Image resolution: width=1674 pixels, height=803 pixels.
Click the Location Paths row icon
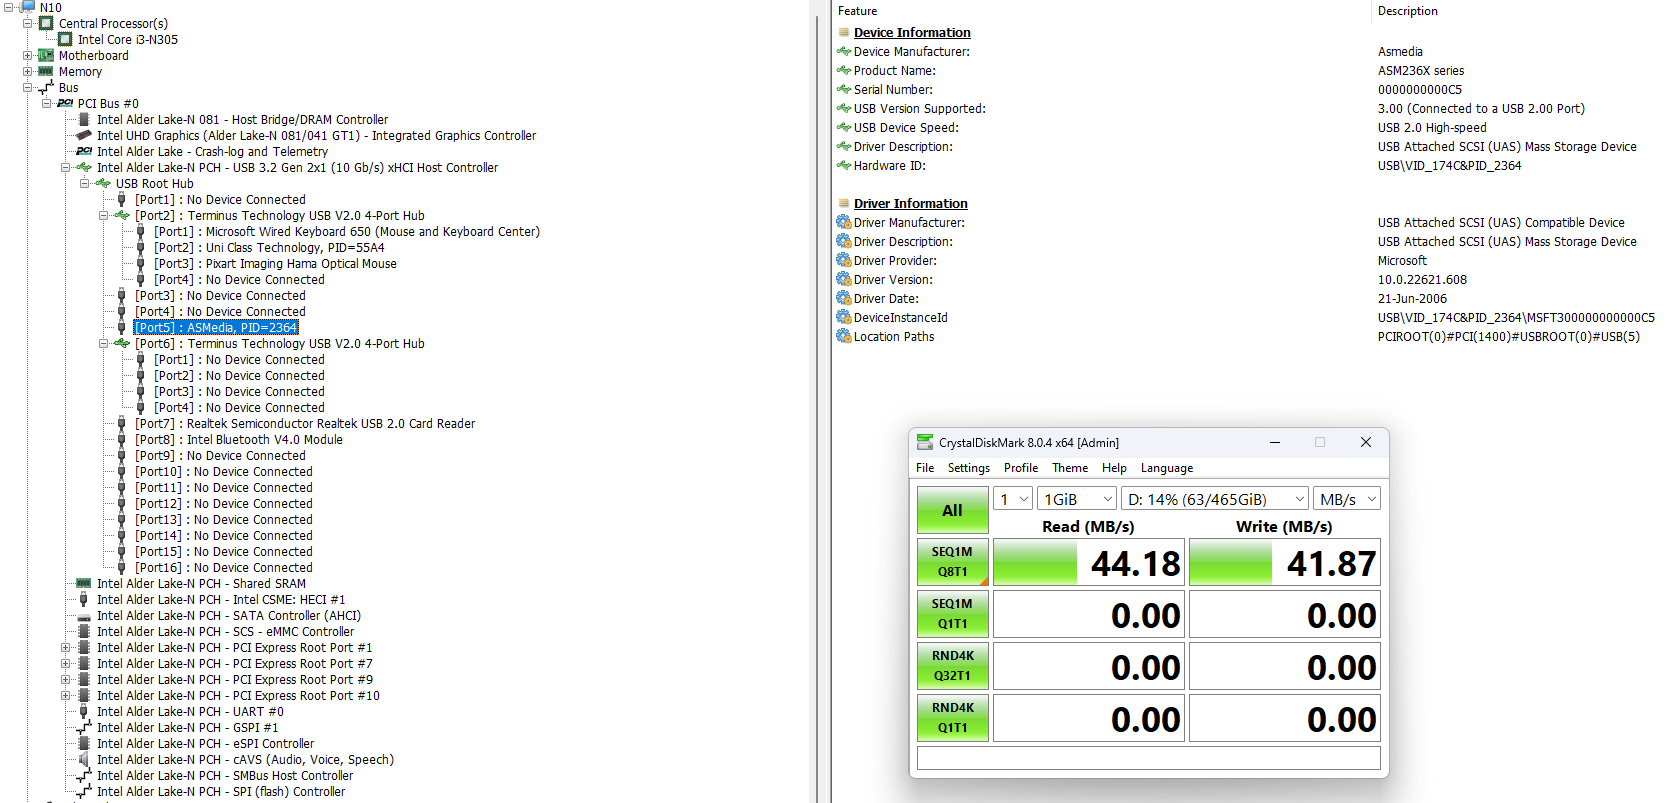pos(844,337)
